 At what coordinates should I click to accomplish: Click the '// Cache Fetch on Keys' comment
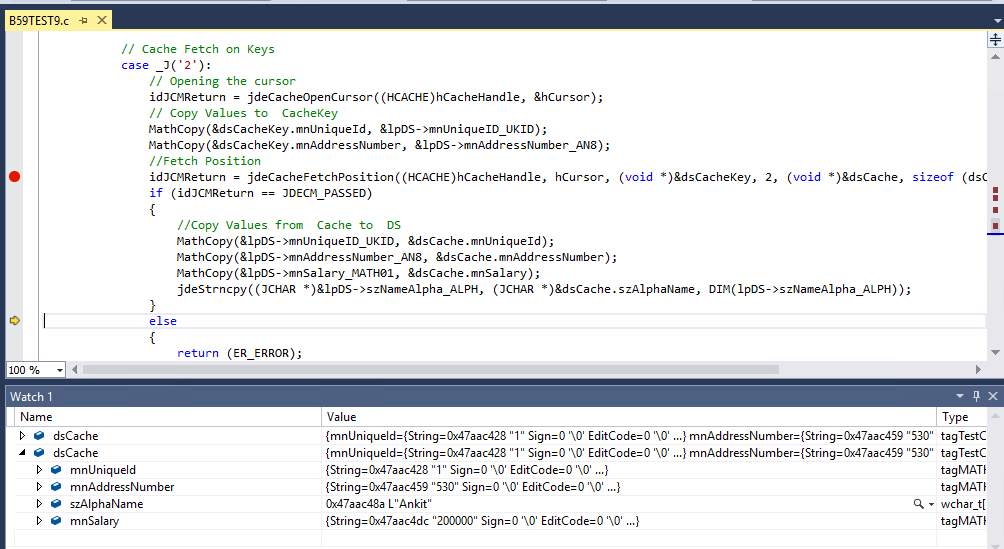click(x=198, y=49)
